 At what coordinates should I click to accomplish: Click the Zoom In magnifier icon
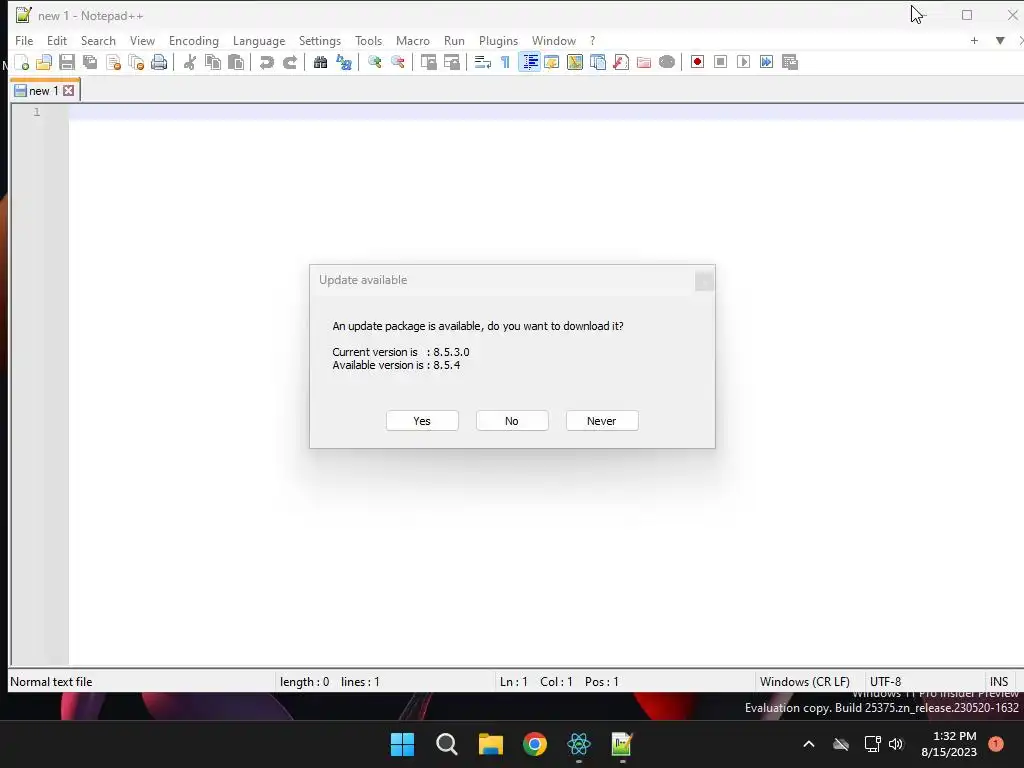click(374, 62)
